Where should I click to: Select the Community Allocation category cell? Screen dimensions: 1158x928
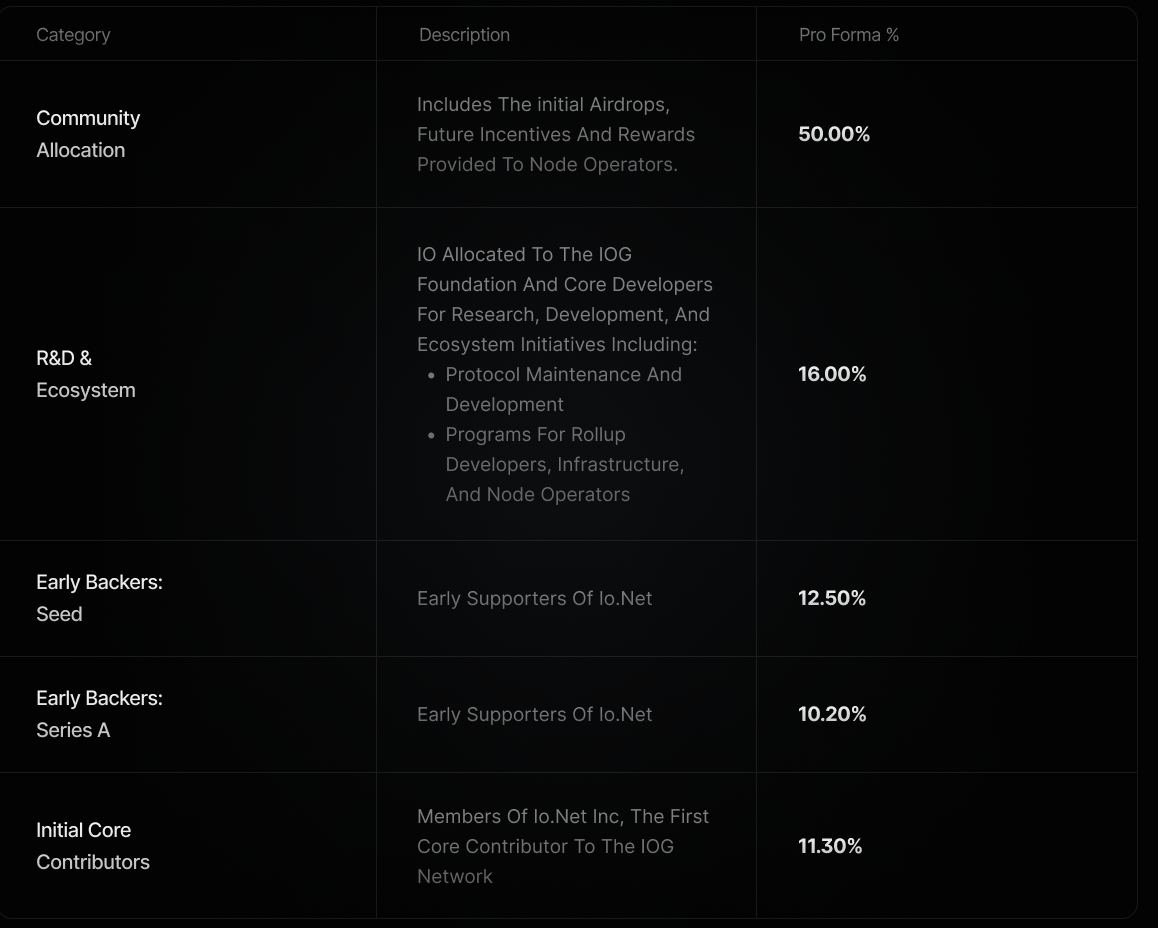88,134
